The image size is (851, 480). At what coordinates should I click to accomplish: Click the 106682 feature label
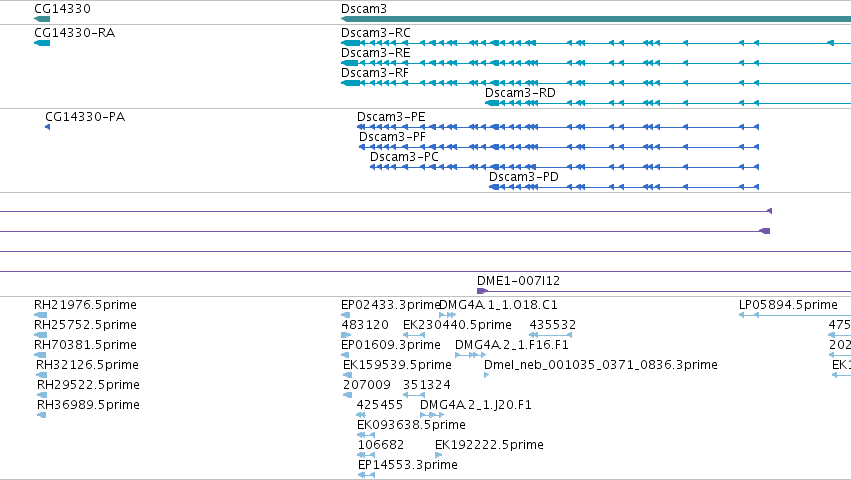tap(380, 445)
